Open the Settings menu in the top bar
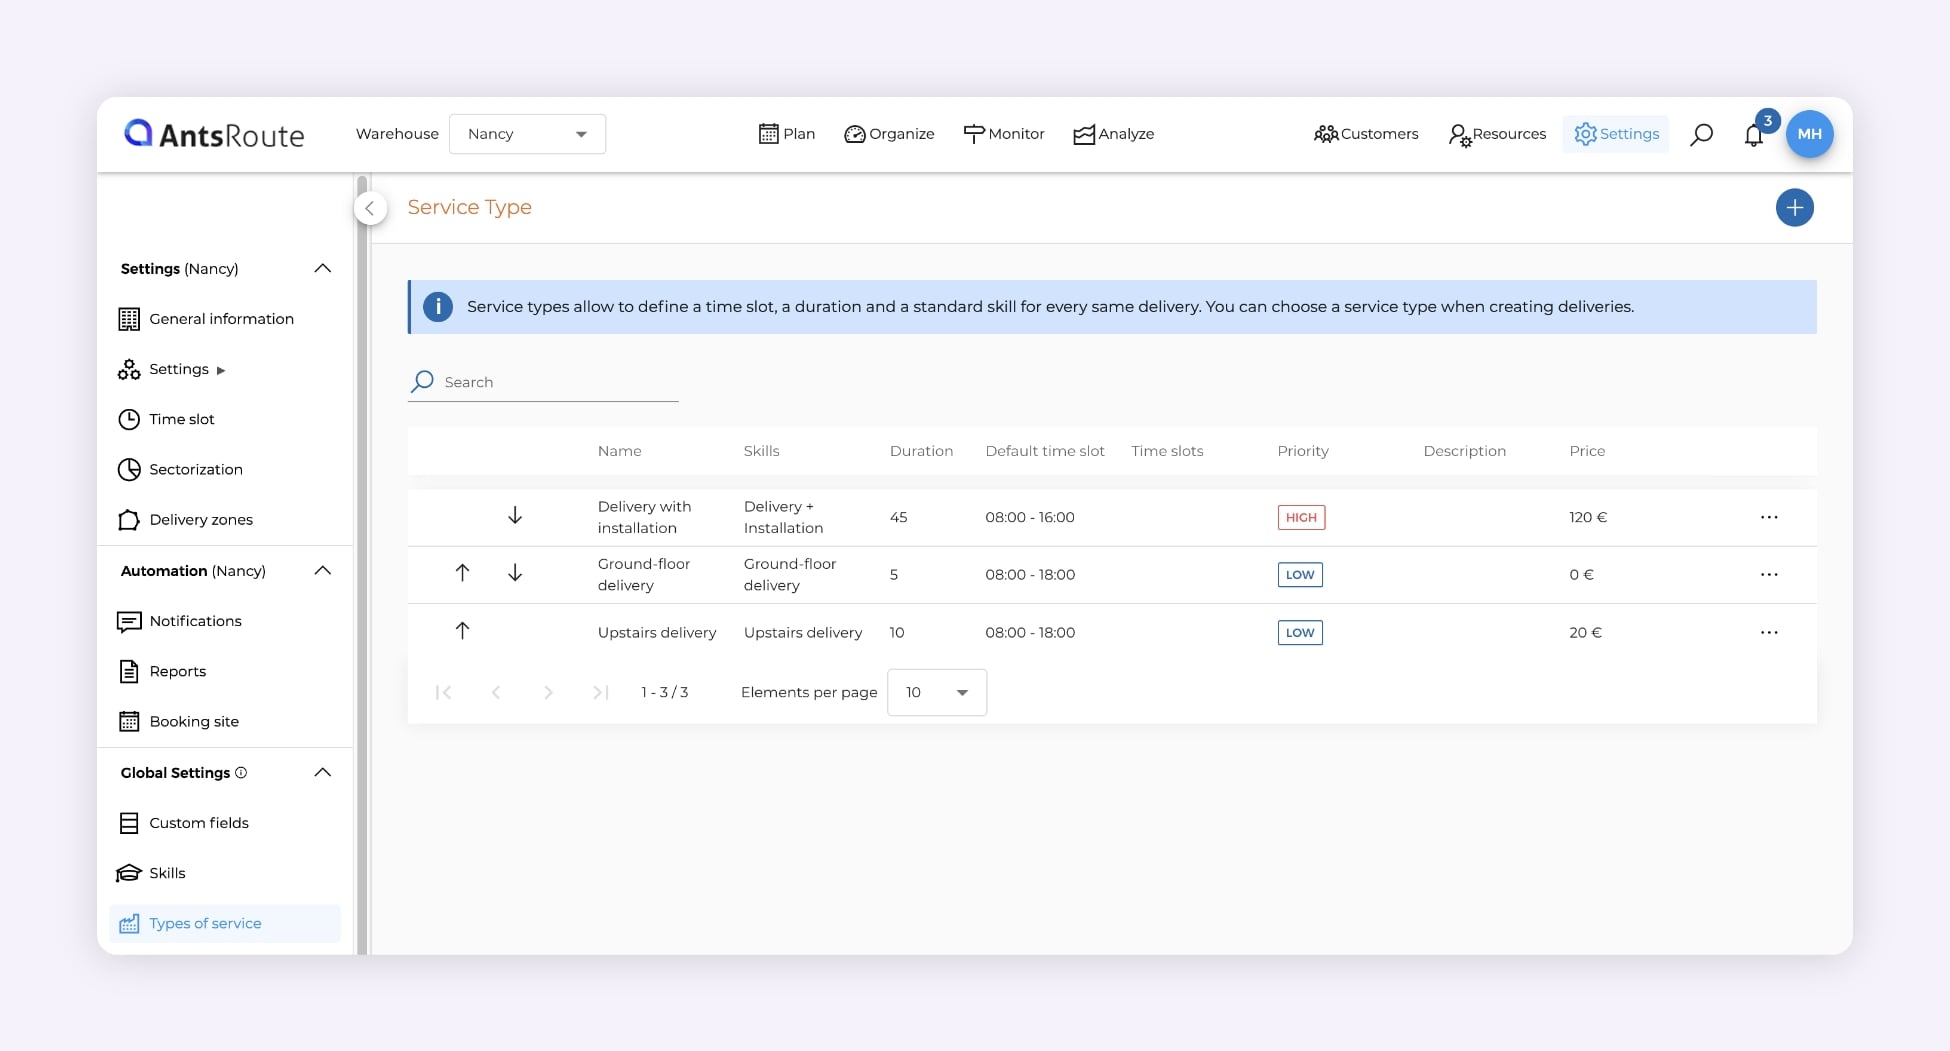Image resolution: width=1950 pixels, height=1051 pixels. [1616, 133]
